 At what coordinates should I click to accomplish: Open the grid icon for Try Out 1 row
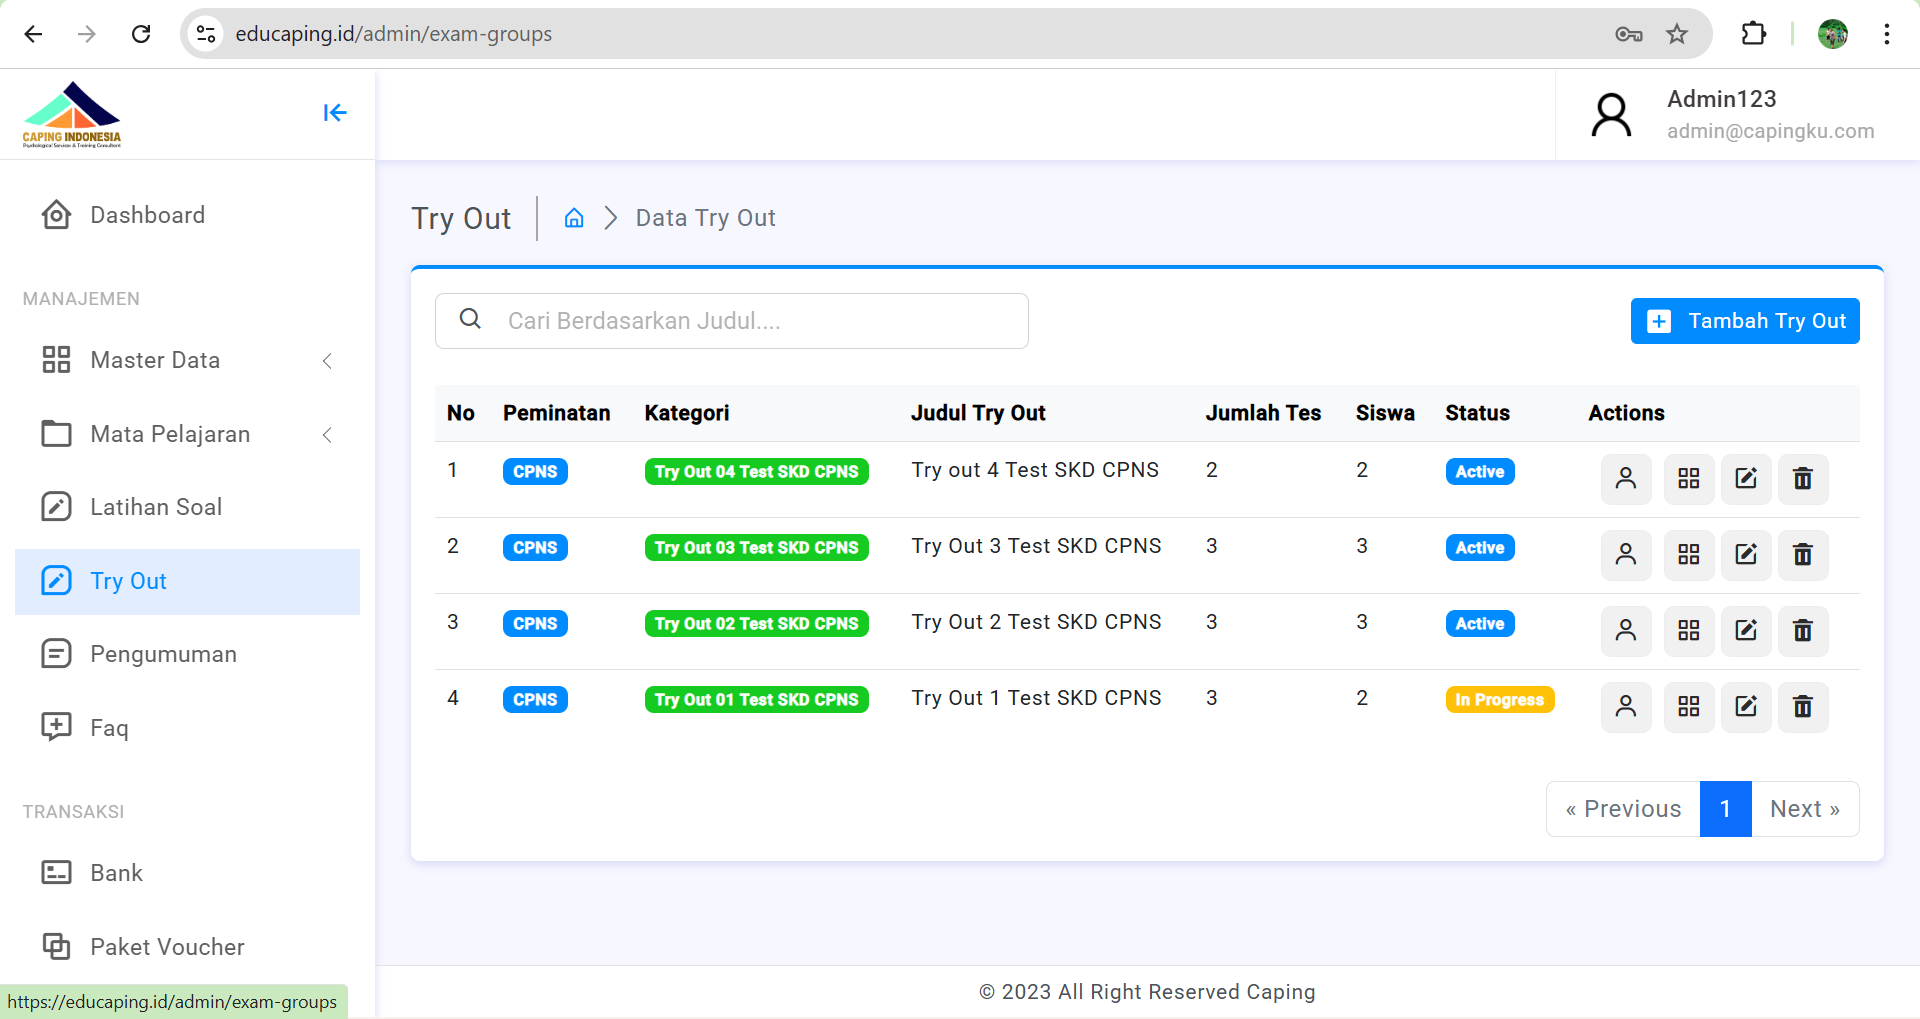coord(1688,707)
